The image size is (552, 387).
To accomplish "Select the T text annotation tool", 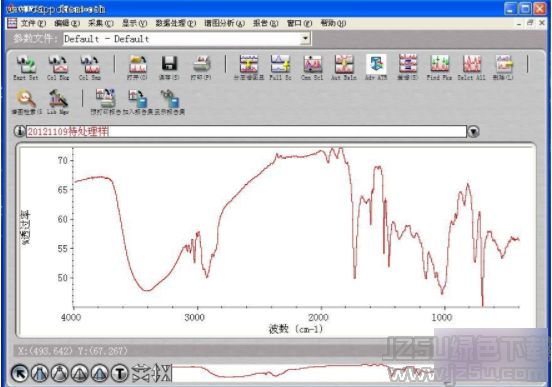I will [120, 373].
